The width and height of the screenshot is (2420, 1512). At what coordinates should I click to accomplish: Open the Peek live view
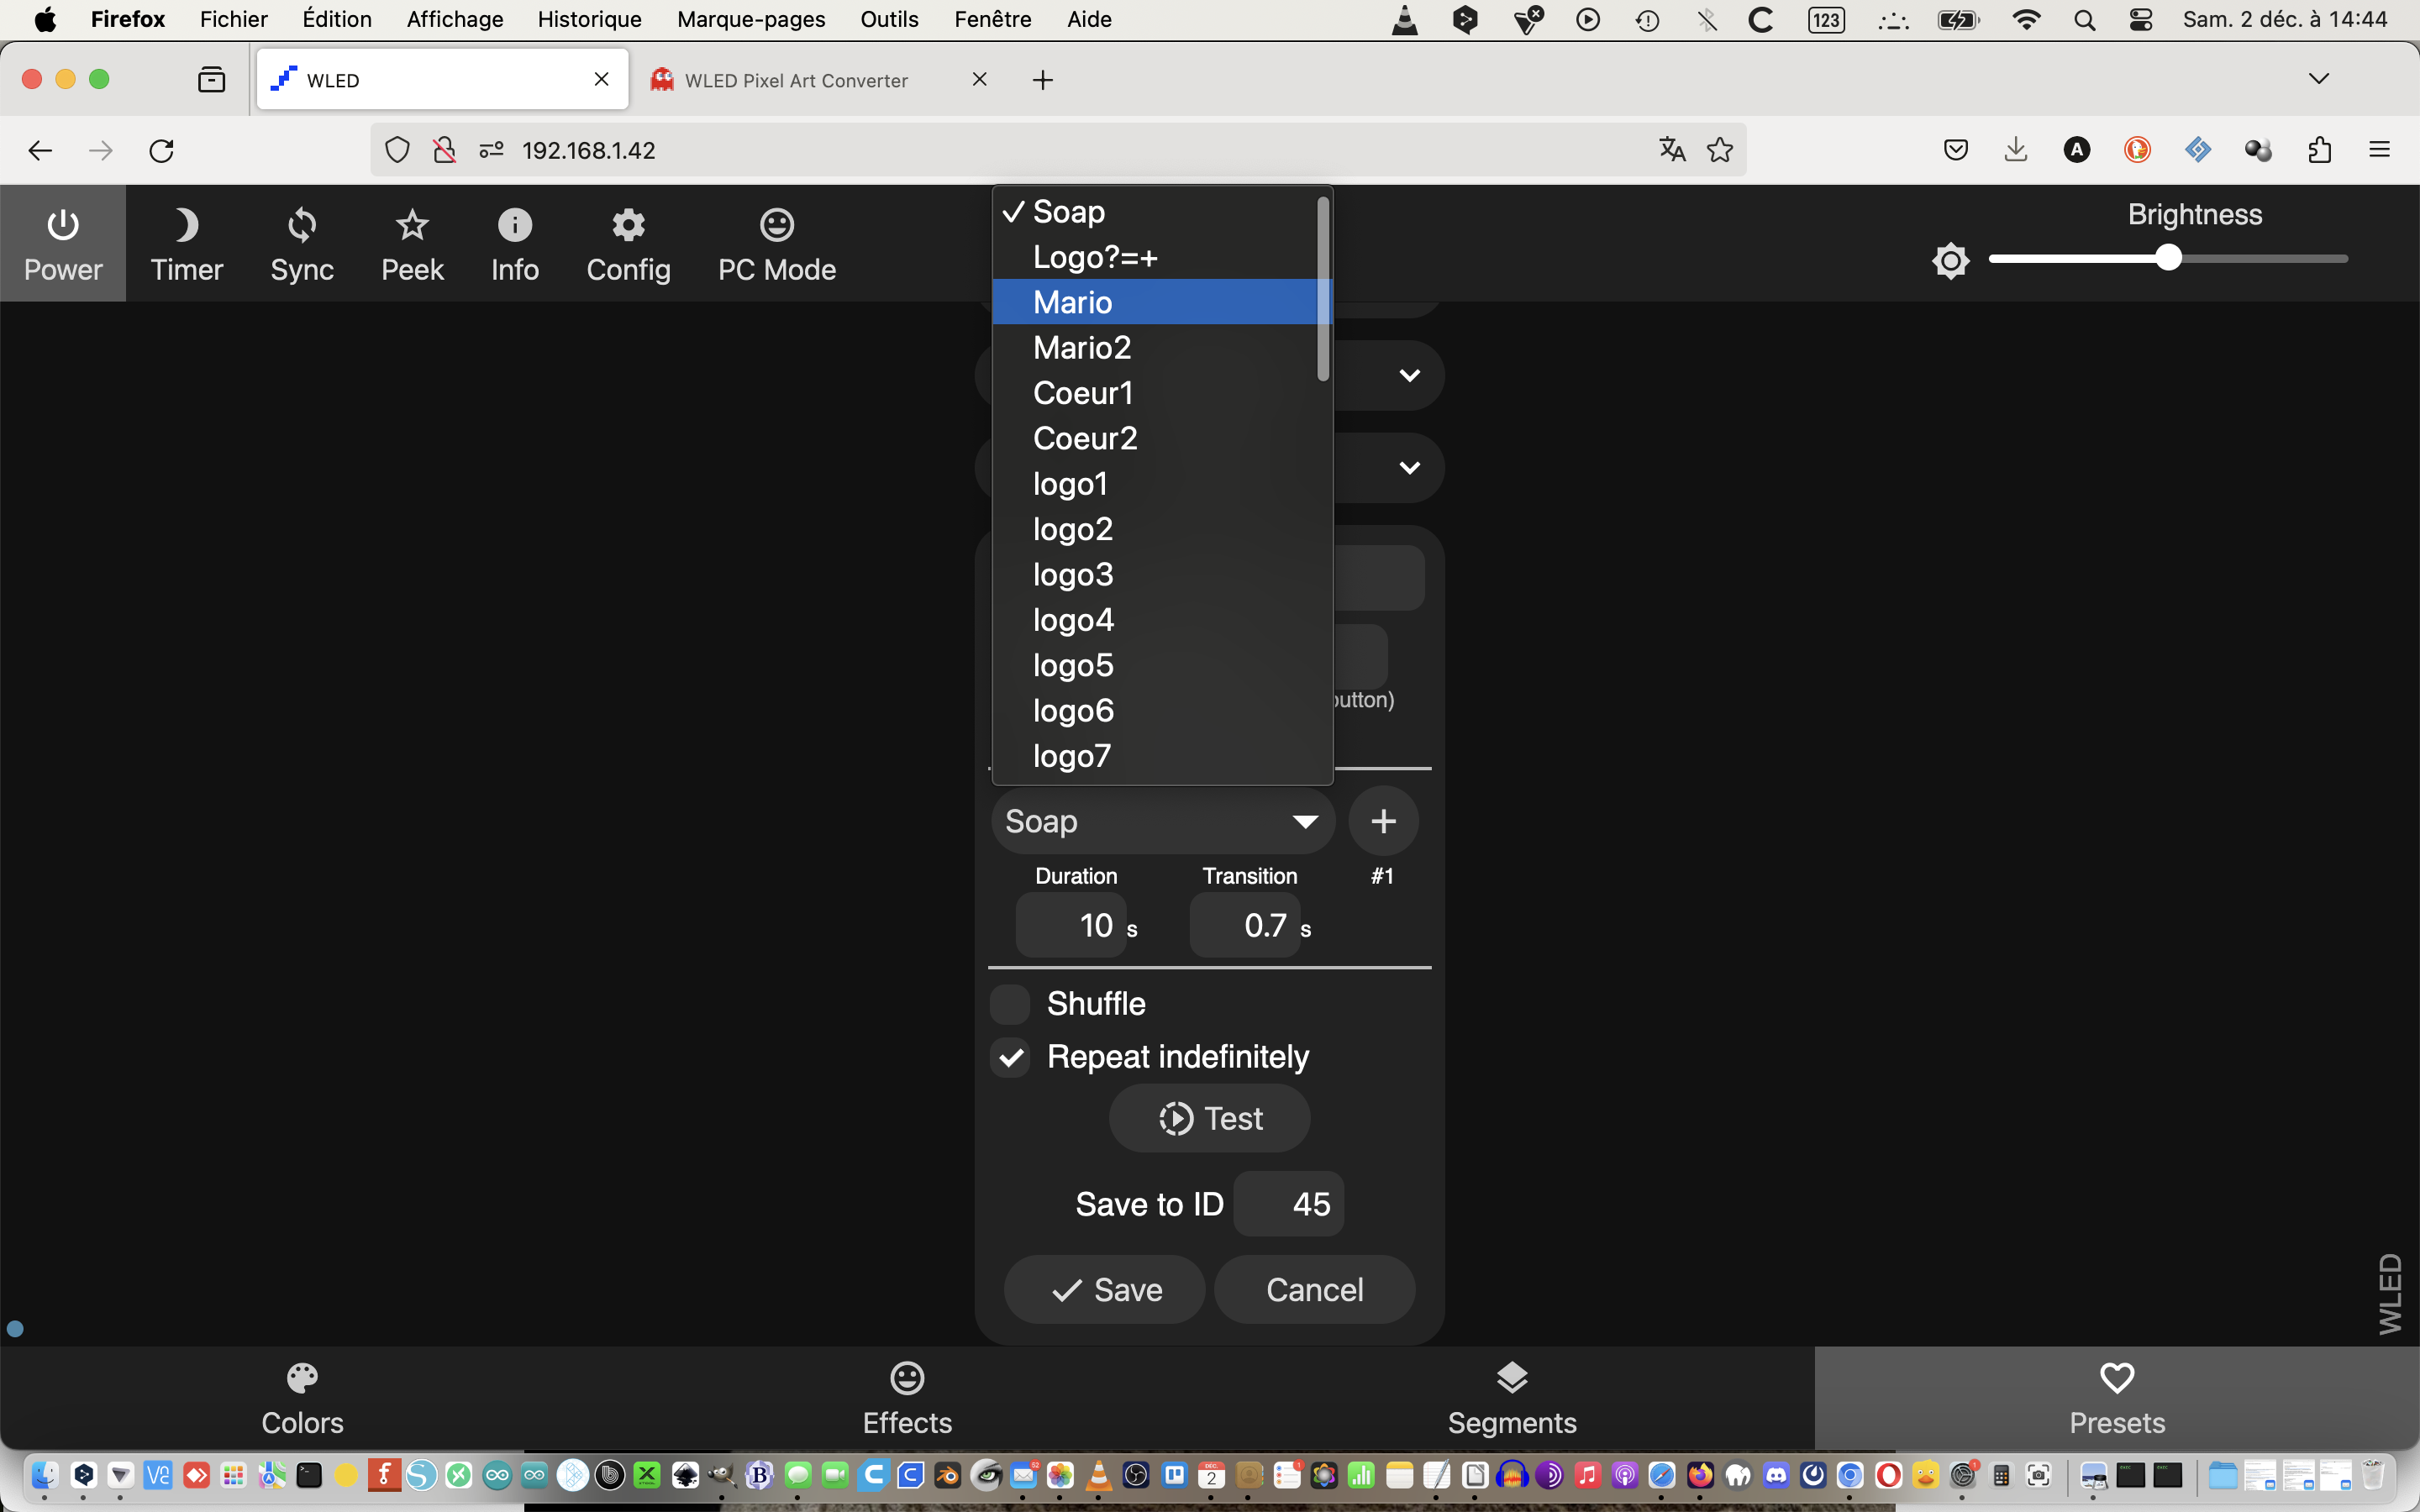(412, 244)
